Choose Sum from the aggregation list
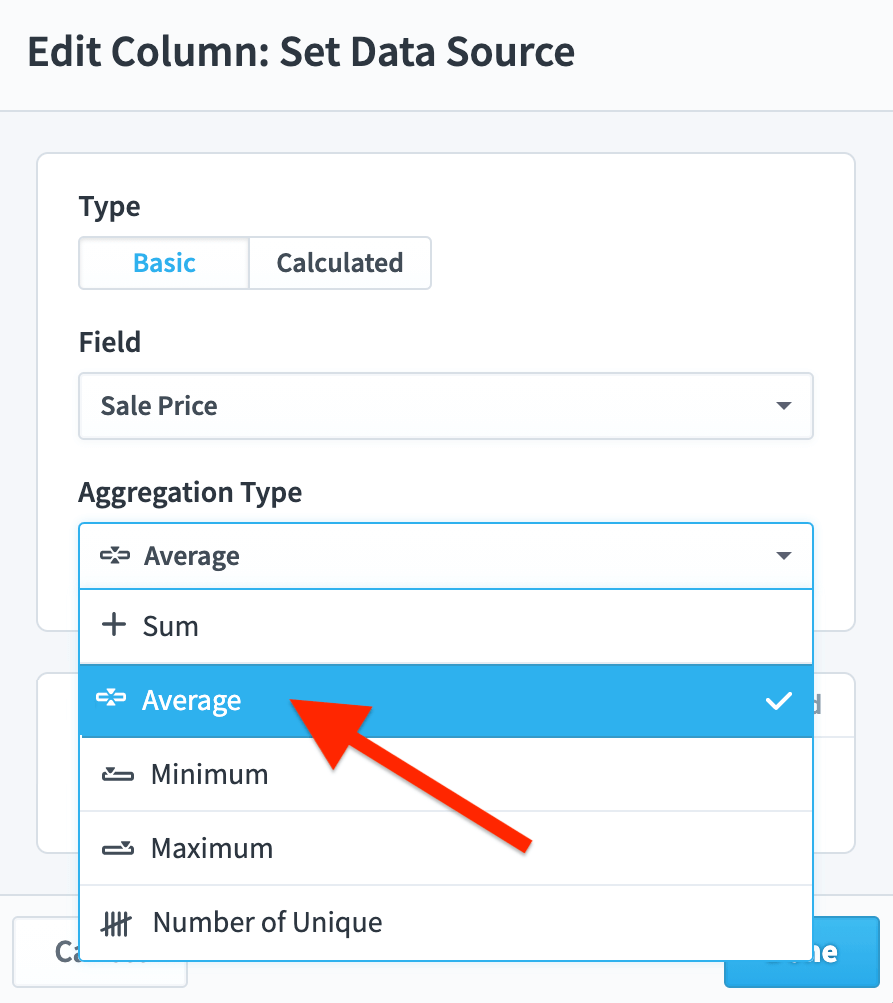 [446, 626]
